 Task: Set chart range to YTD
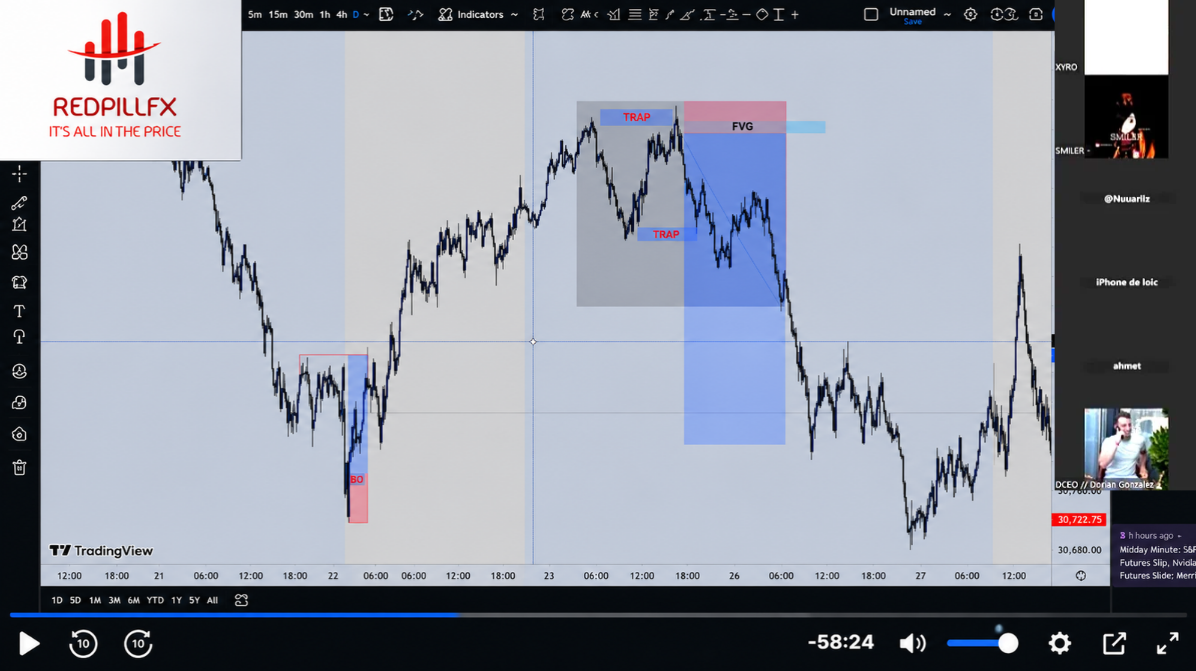pos(155,600)
